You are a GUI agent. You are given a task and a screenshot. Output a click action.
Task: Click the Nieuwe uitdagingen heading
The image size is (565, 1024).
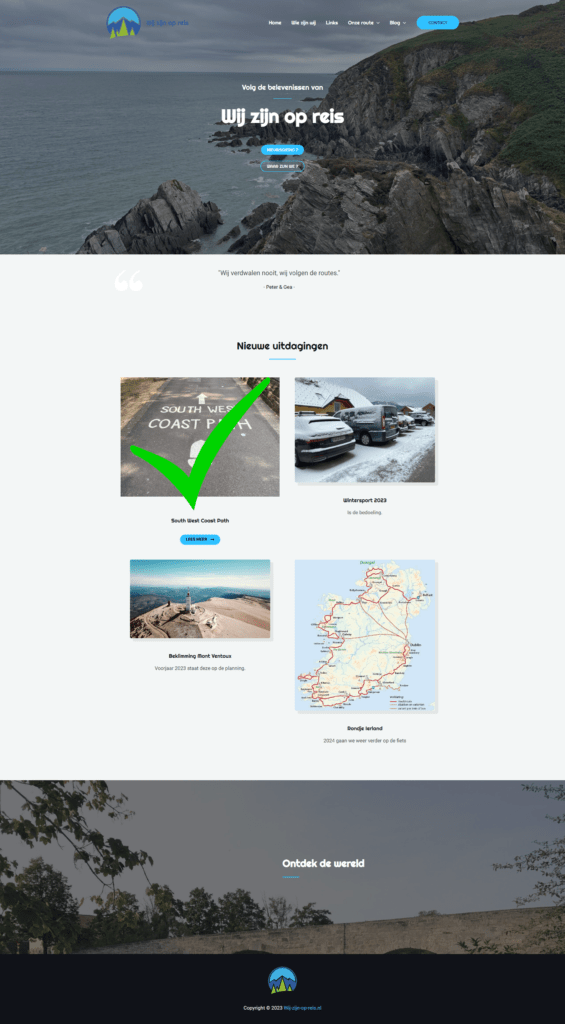click(x=282, y=345)
